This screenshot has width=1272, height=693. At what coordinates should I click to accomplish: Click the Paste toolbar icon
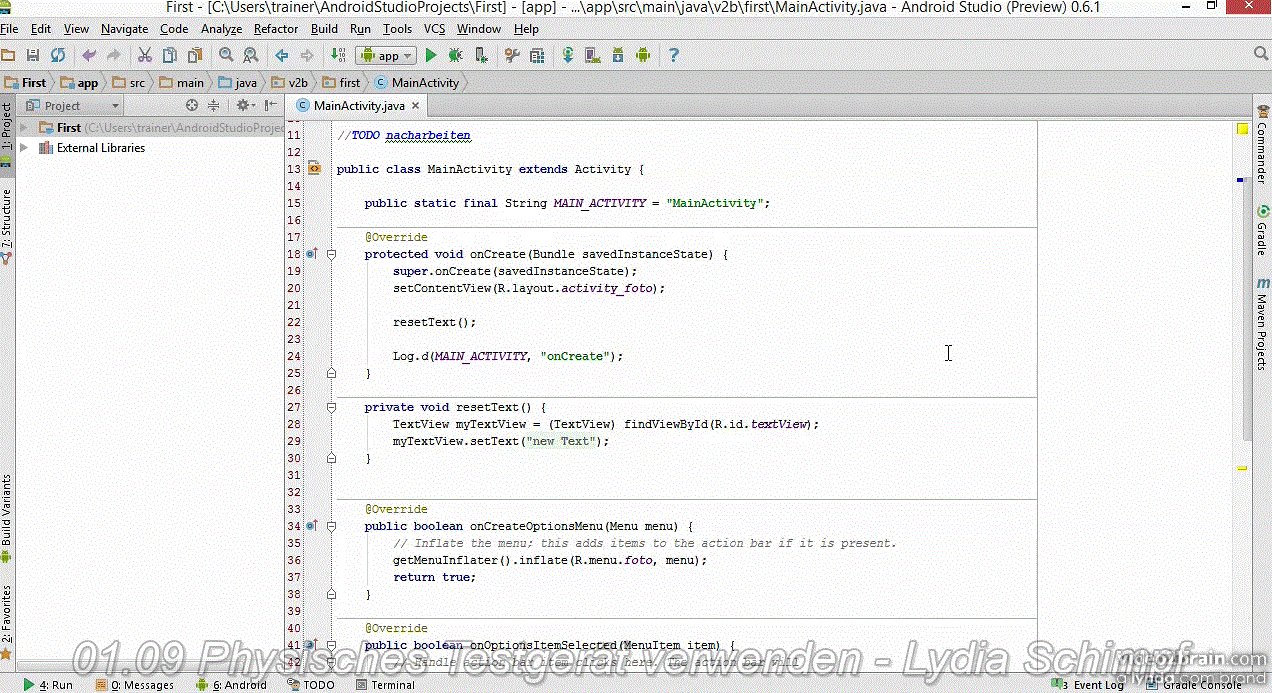[x=194, y=55]
